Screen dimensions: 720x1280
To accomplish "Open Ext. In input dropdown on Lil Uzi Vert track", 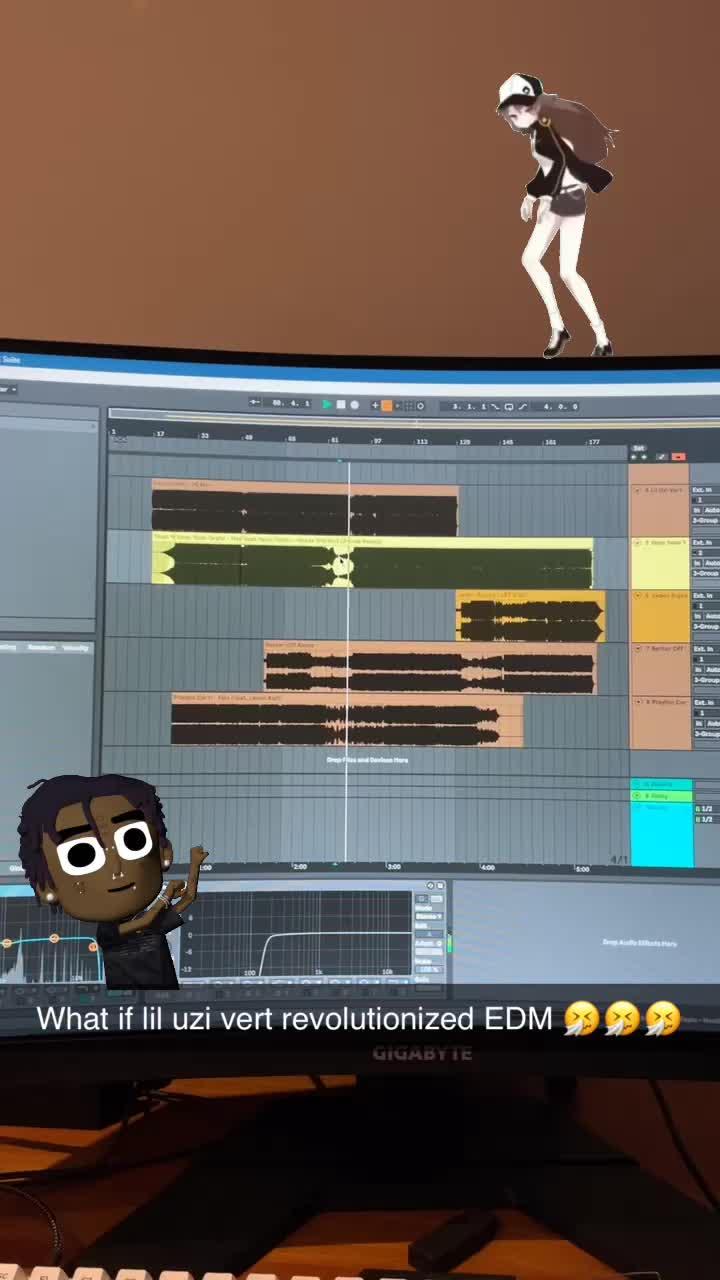I will pos(706,490).
